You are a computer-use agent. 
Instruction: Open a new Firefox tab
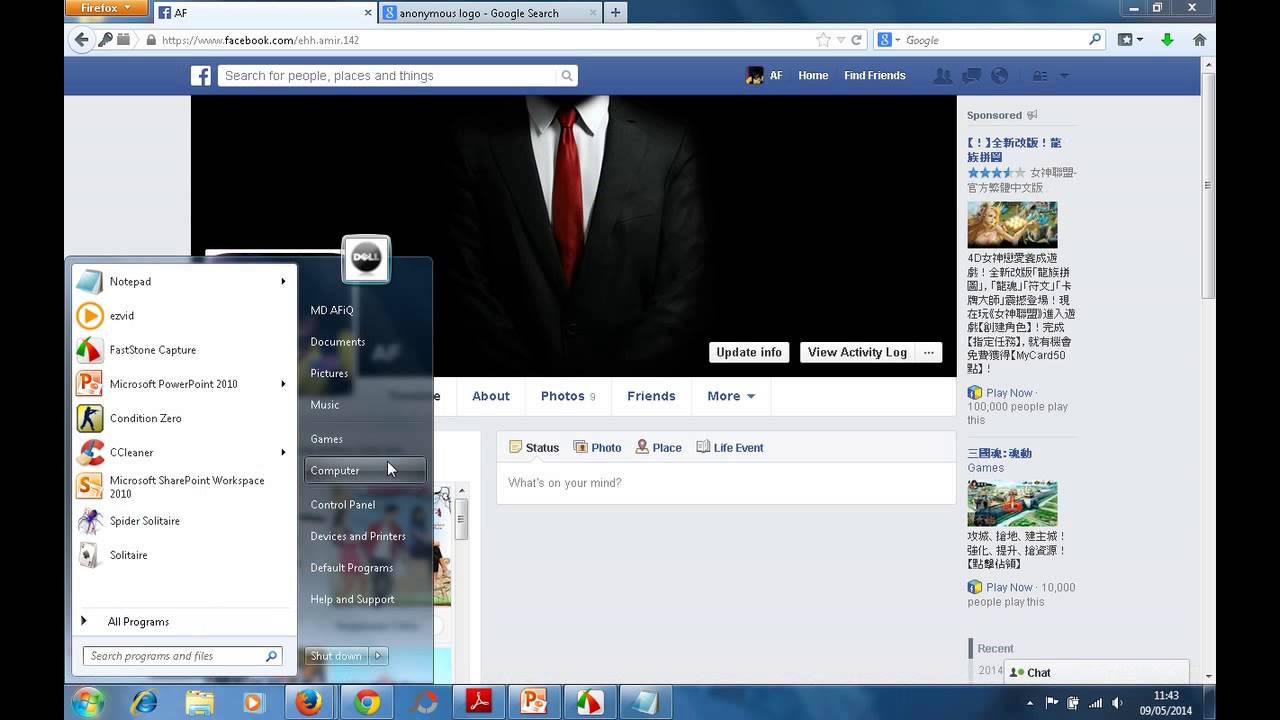coord(615,13)
